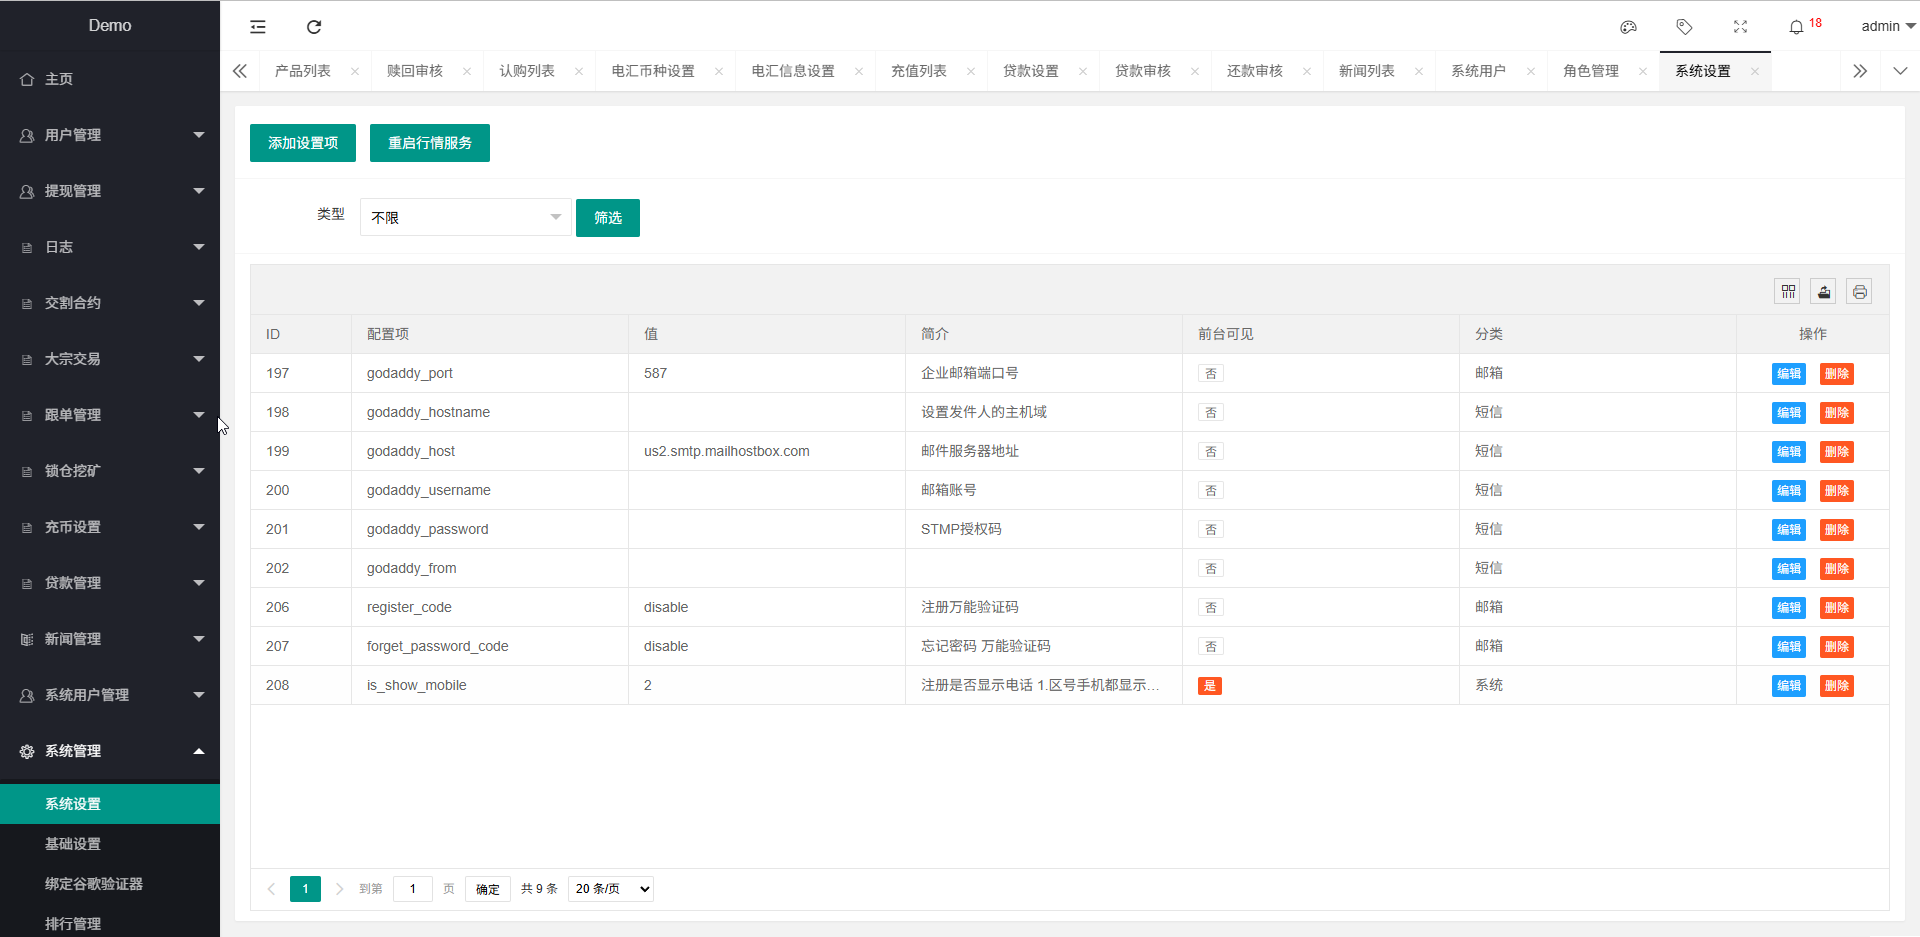
Task: Open the 类型 dropdown showing 不限
Action: 465,217
